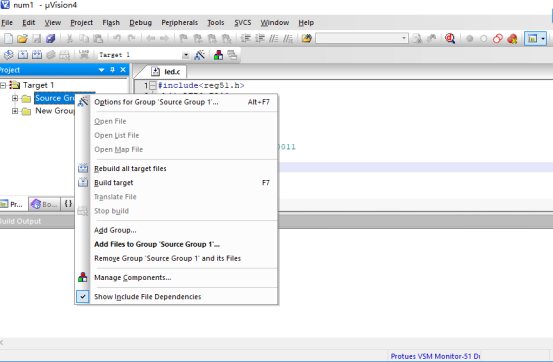Screen dimensions: 553x362
Task: Click the Find in Files toolbar icon
Action: coord(306,38)
